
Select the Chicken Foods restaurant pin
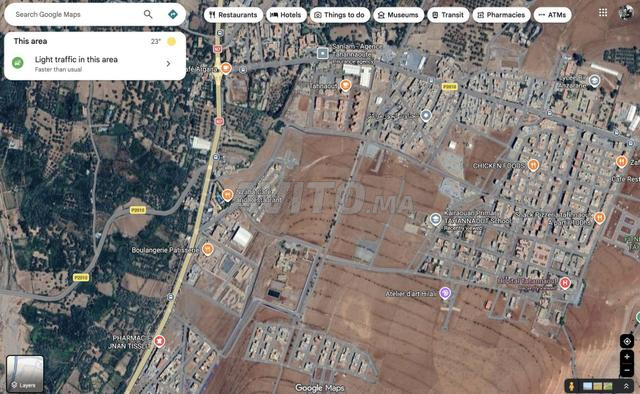click(533, 165)
